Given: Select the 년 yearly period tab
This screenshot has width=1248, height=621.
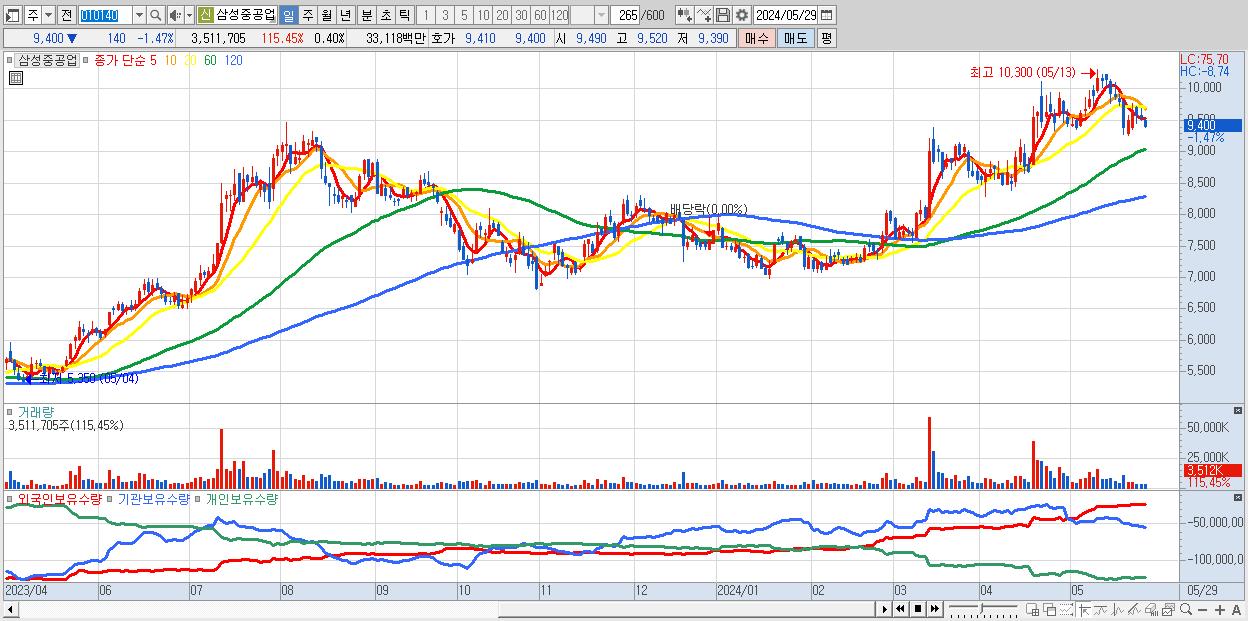Looking at the screenshot, I should [345, 15].
